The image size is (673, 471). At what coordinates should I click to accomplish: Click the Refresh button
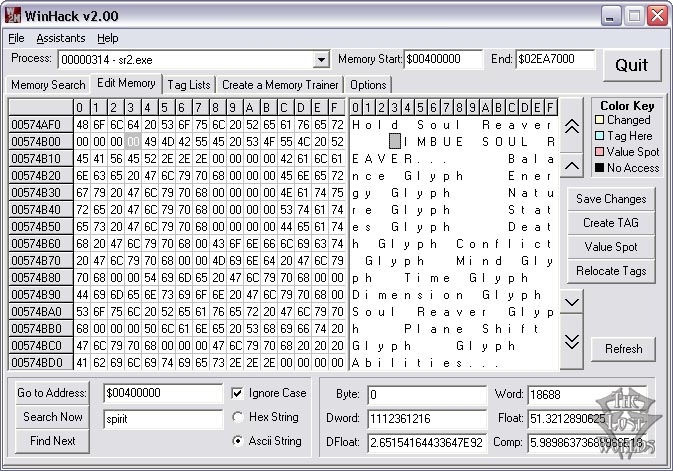(623, 349)
